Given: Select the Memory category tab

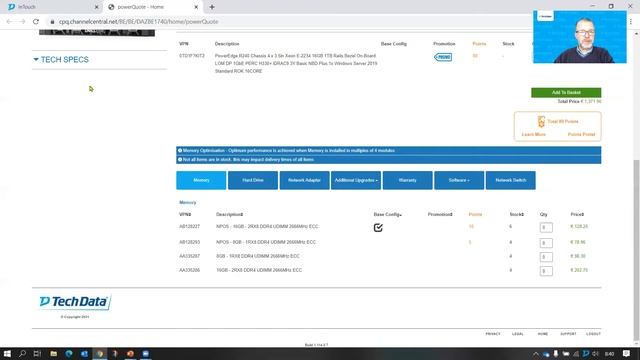Looking at the screenshot, I should [201, 180].
